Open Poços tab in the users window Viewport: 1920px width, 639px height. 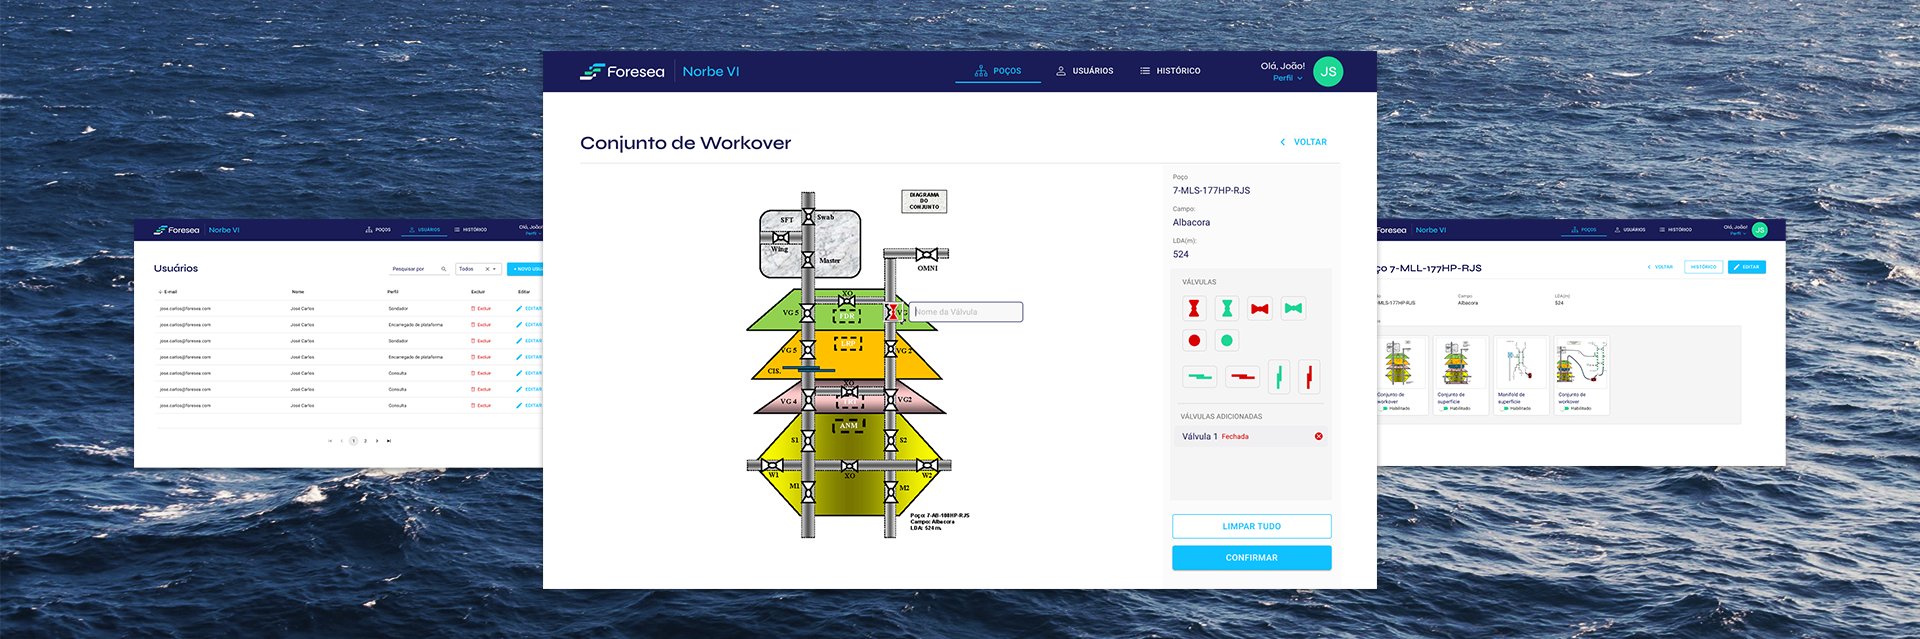pos(378,230)
